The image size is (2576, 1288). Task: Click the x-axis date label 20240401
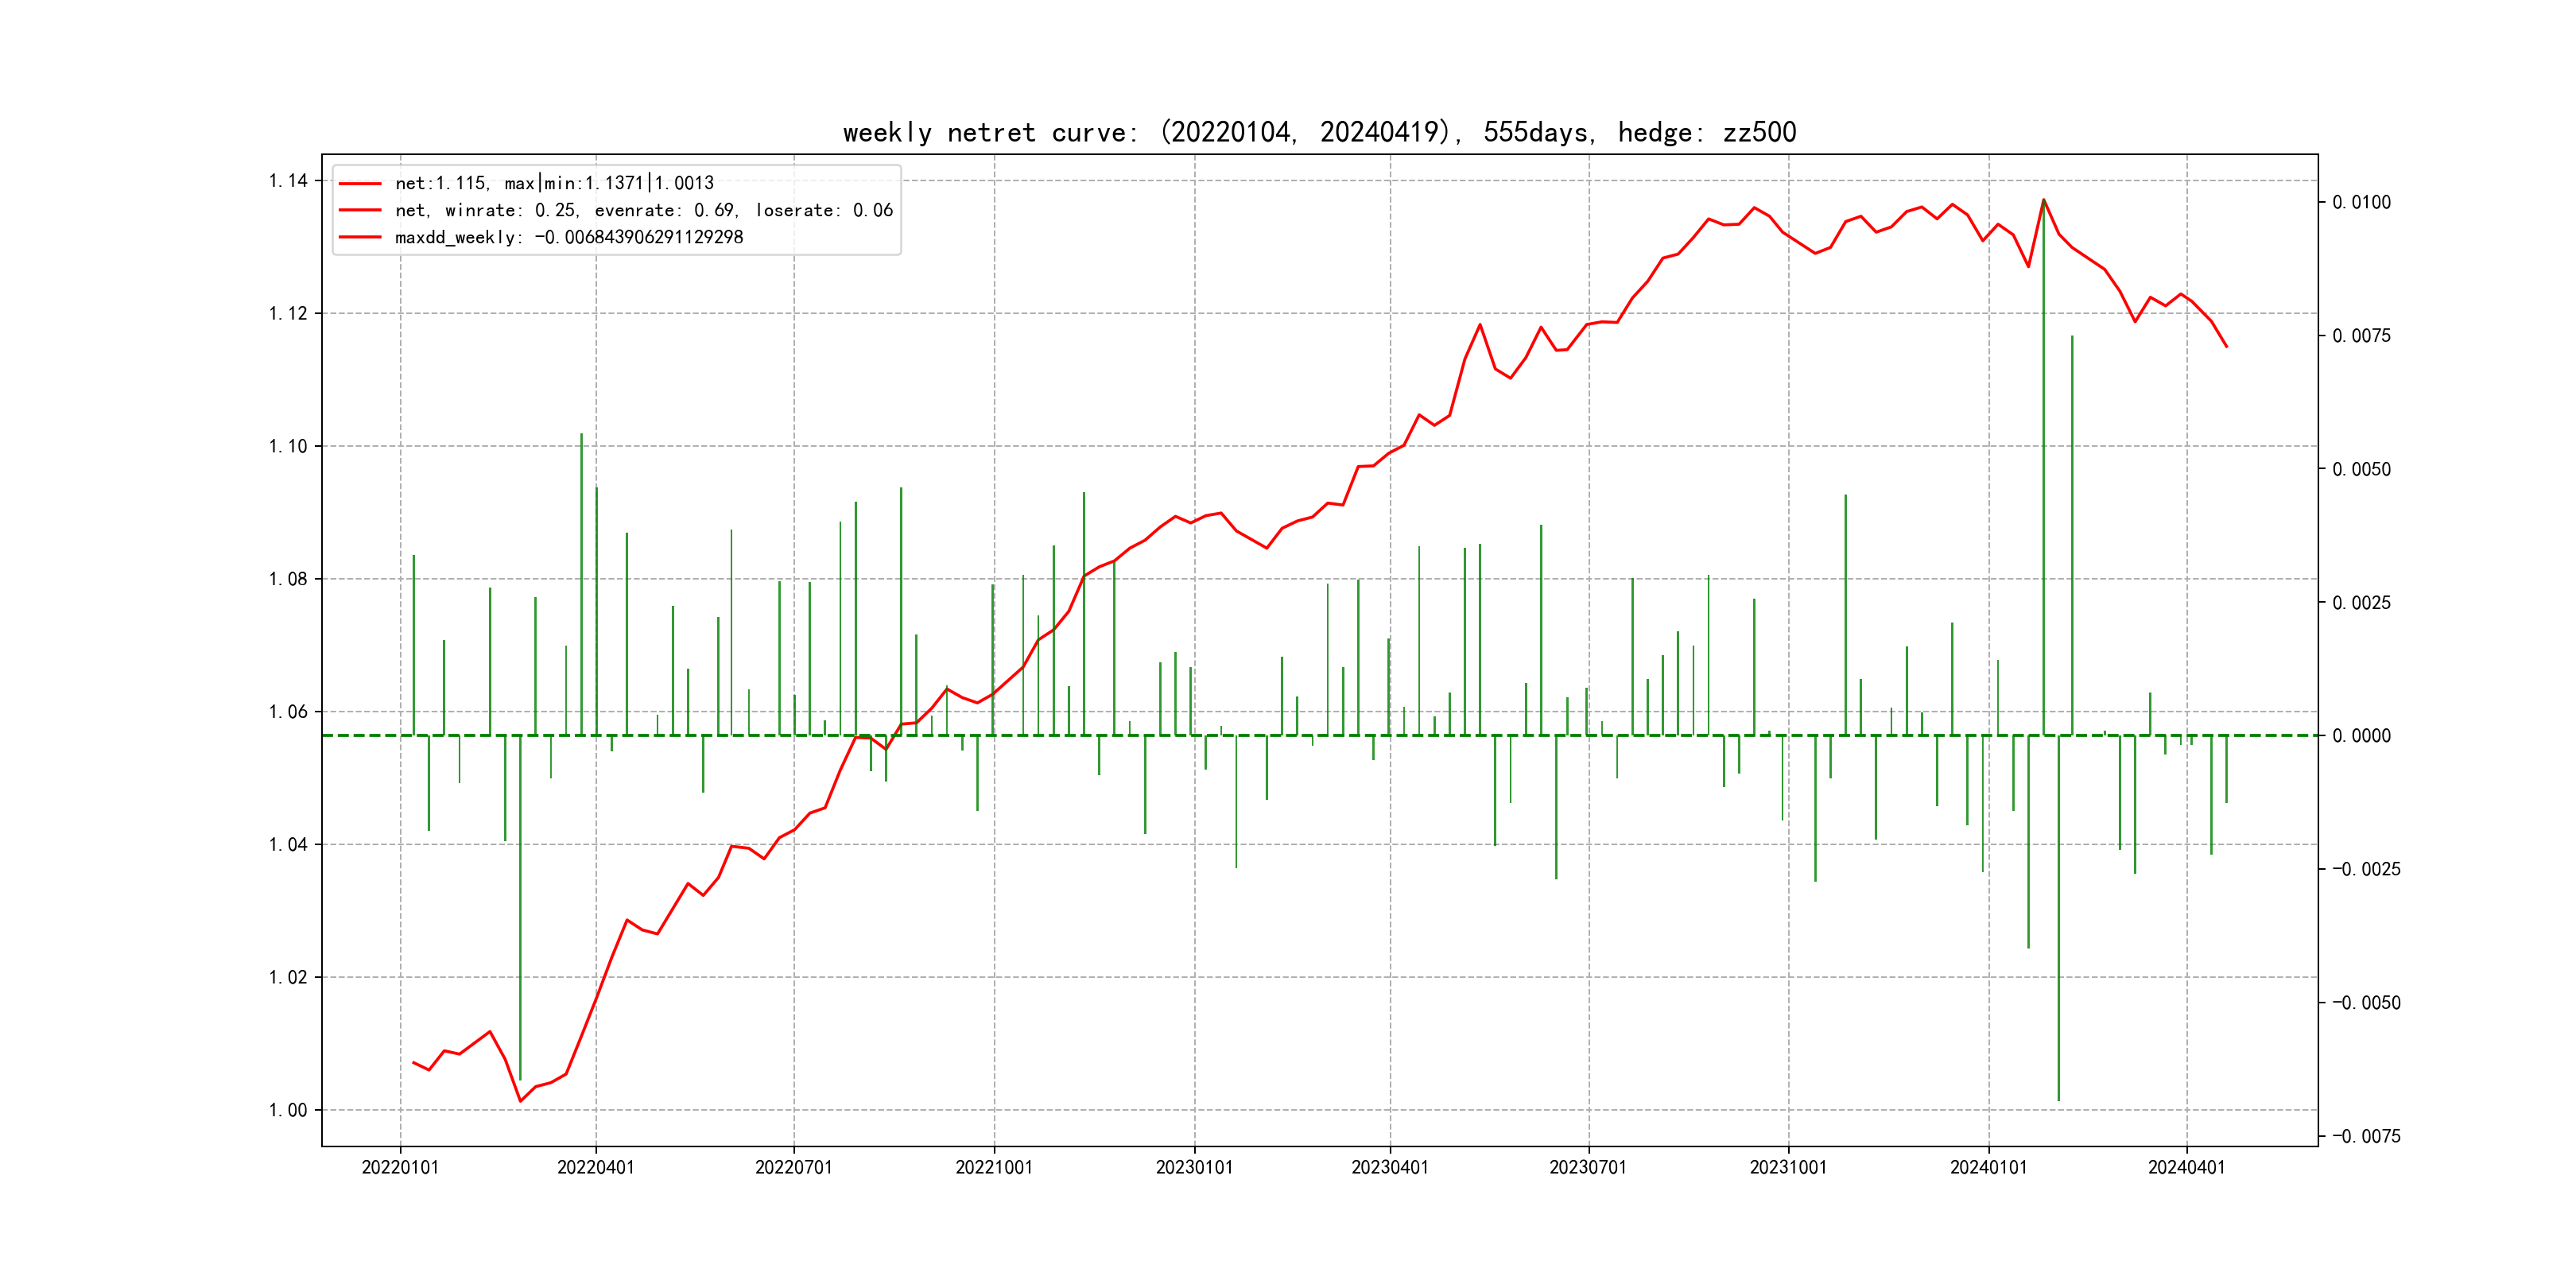coord(2186,1167)
